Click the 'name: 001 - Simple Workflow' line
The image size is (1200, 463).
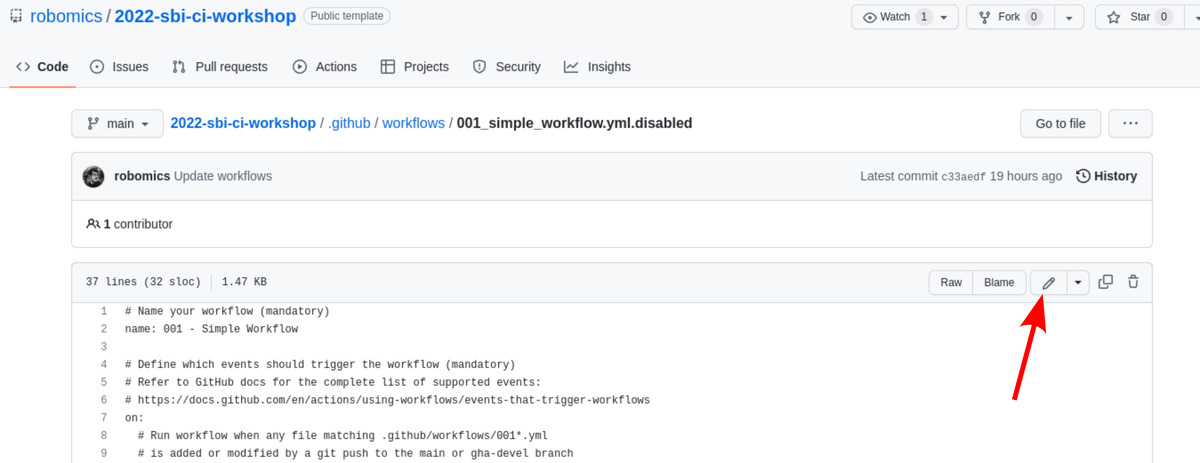tap(211, 329)
